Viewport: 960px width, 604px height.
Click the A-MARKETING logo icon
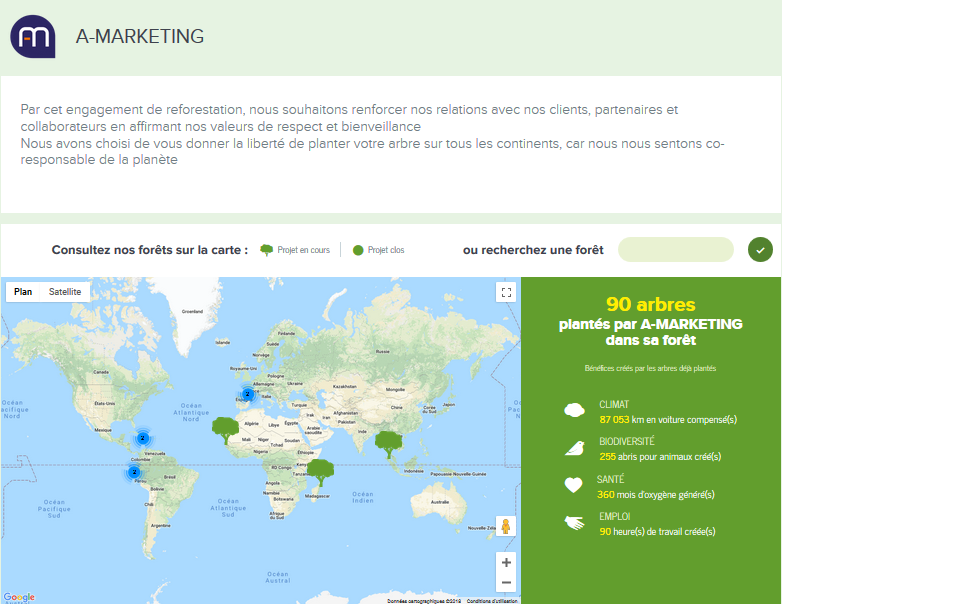[x=32, y=37]
